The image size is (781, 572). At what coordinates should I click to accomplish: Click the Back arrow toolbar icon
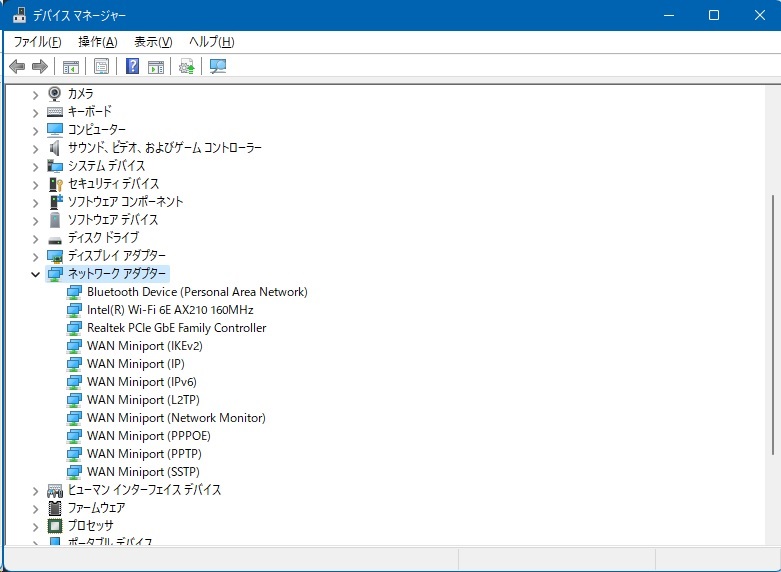click(17, 66)
